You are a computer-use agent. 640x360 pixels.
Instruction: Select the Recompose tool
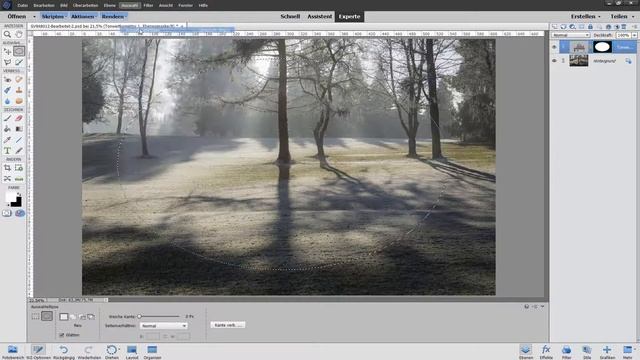point(19,168)
